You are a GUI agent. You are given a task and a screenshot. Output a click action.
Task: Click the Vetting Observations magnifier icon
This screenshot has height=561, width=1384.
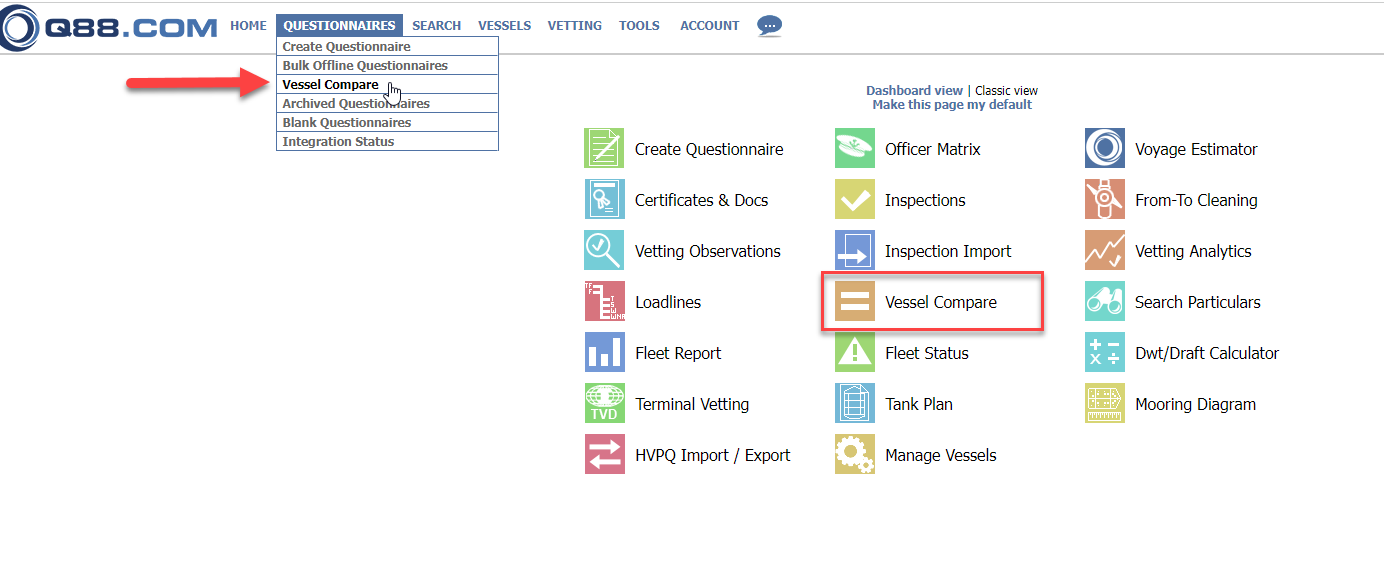pos(604,250)
